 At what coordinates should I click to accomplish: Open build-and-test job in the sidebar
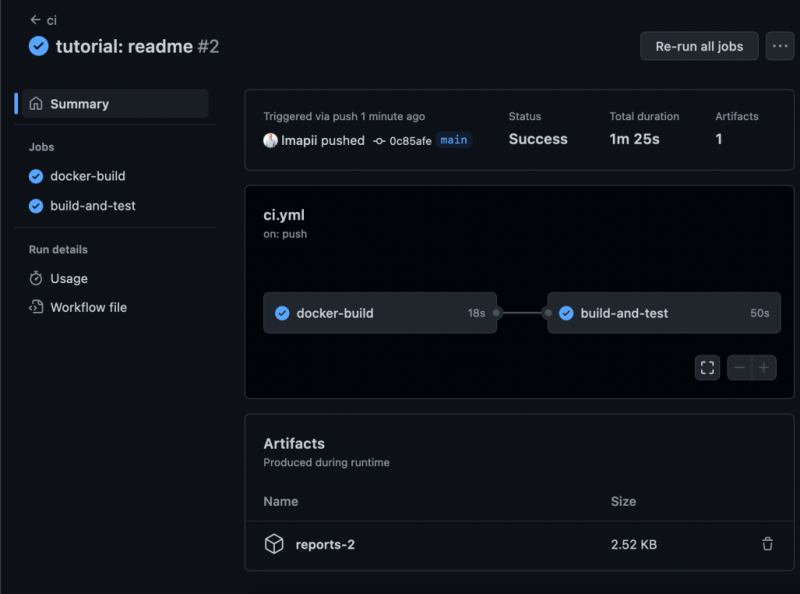tap(92, 206)
